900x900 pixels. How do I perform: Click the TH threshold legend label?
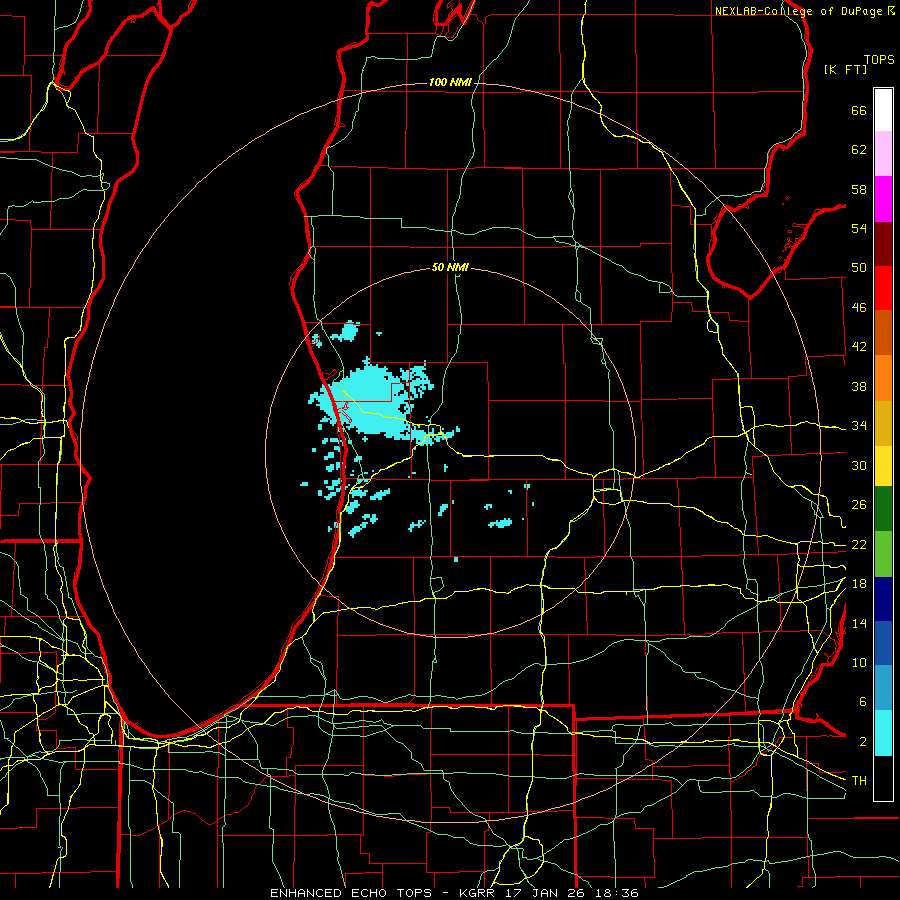[x=859, y=781]
